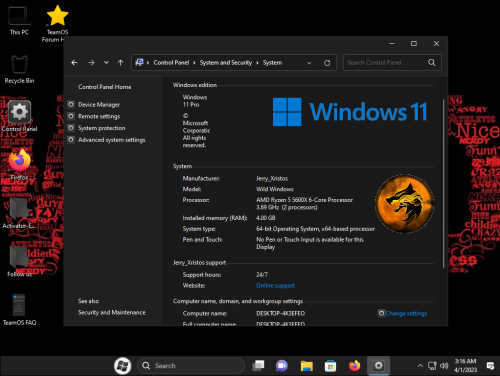Maximize the System window
The height and width of the screenshot is (376, 500).
(414, 44)
